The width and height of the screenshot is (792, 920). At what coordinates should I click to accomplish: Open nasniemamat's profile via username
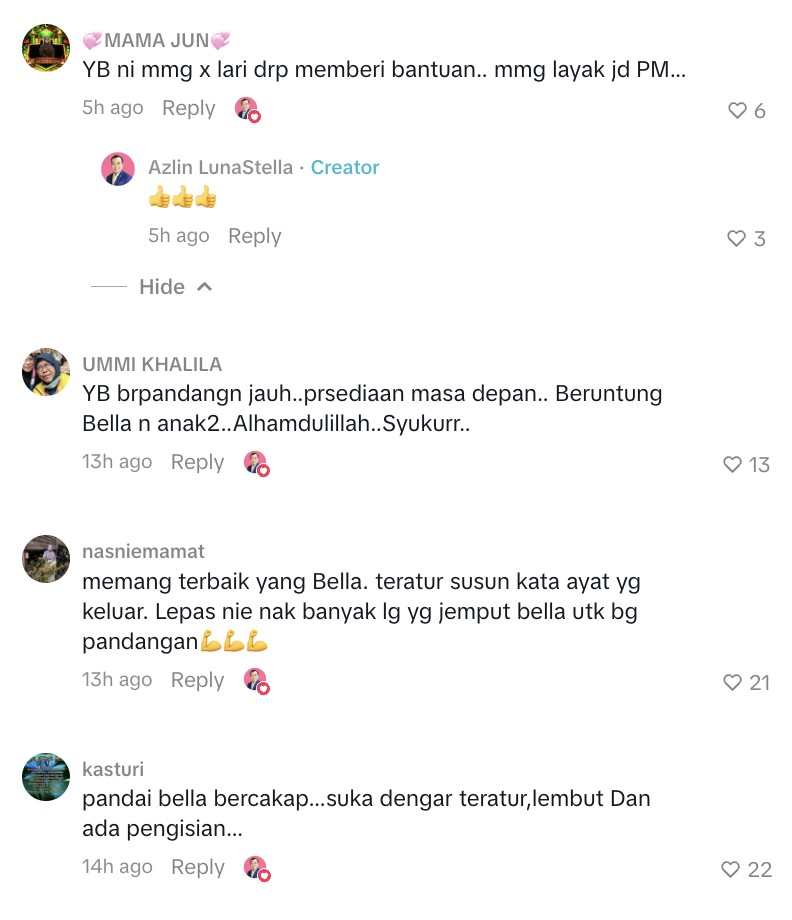click(x=143, y=551)
